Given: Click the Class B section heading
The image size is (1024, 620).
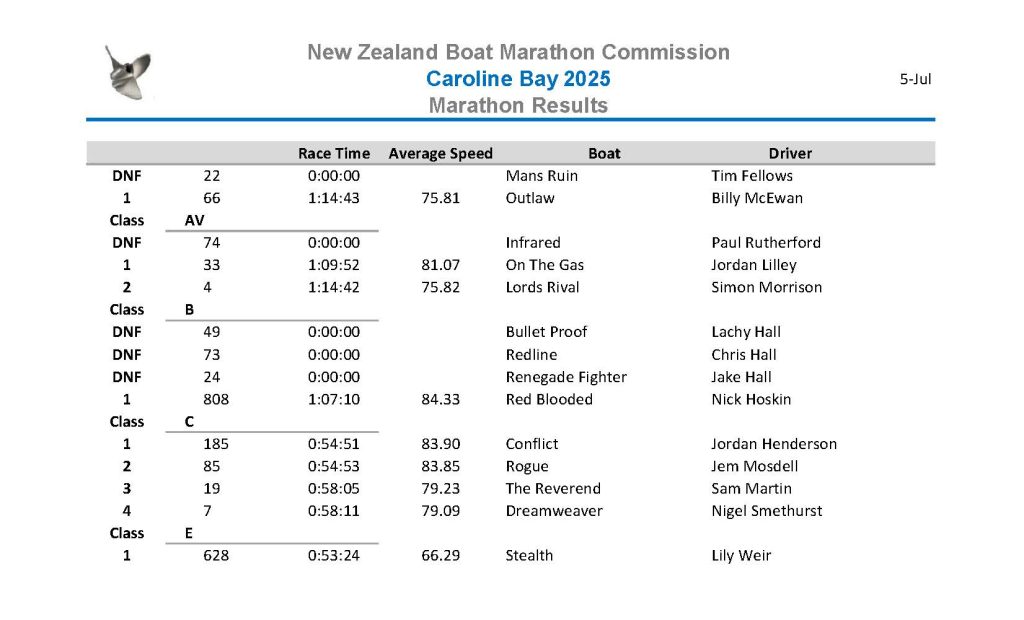Looking at the screenshot, I should pos(152,310).
